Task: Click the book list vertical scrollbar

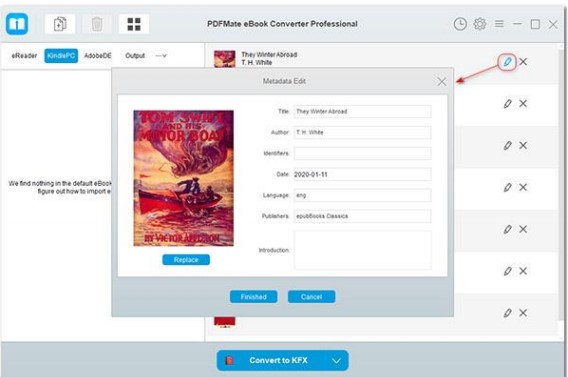Action: coord(561,185)
